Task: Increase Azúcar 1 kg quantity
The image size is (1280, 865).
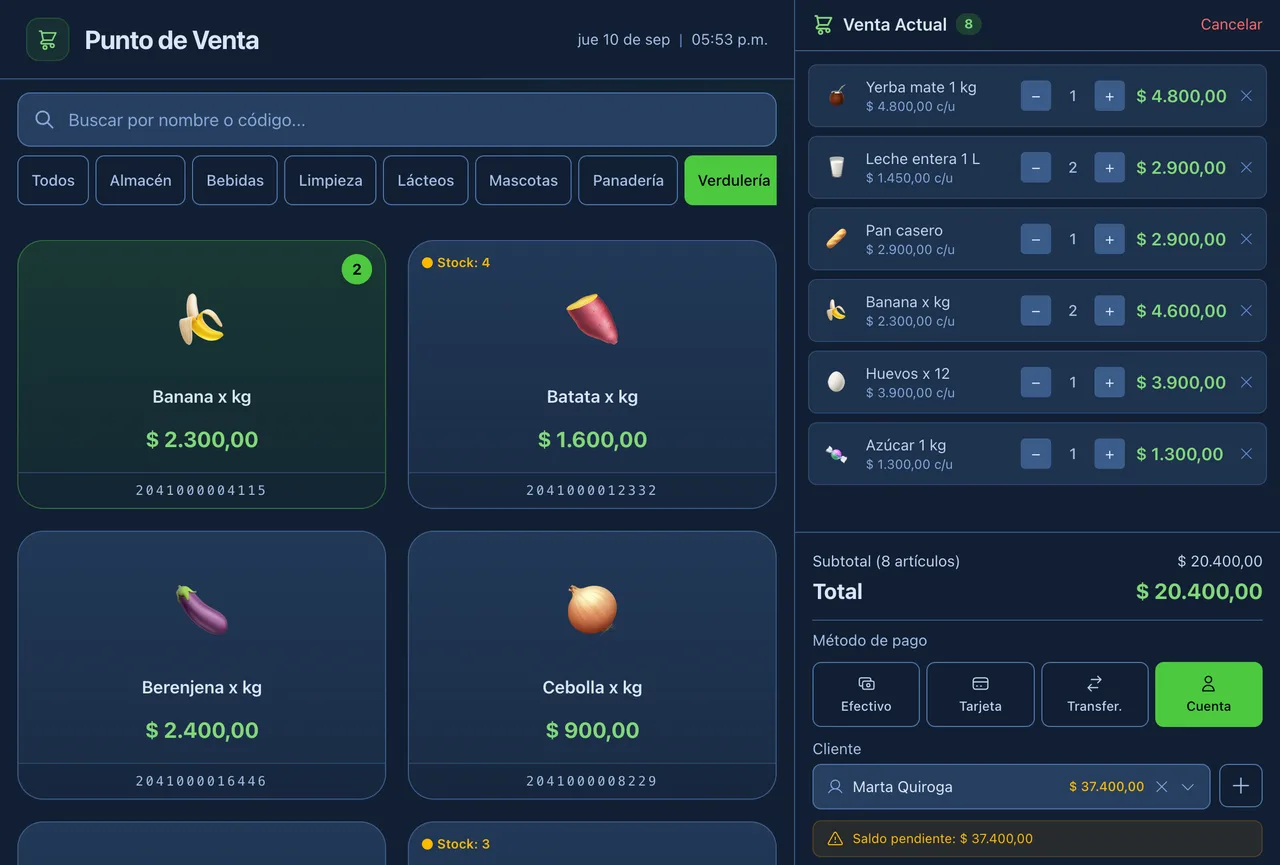Action: [x=1109, y=454]
